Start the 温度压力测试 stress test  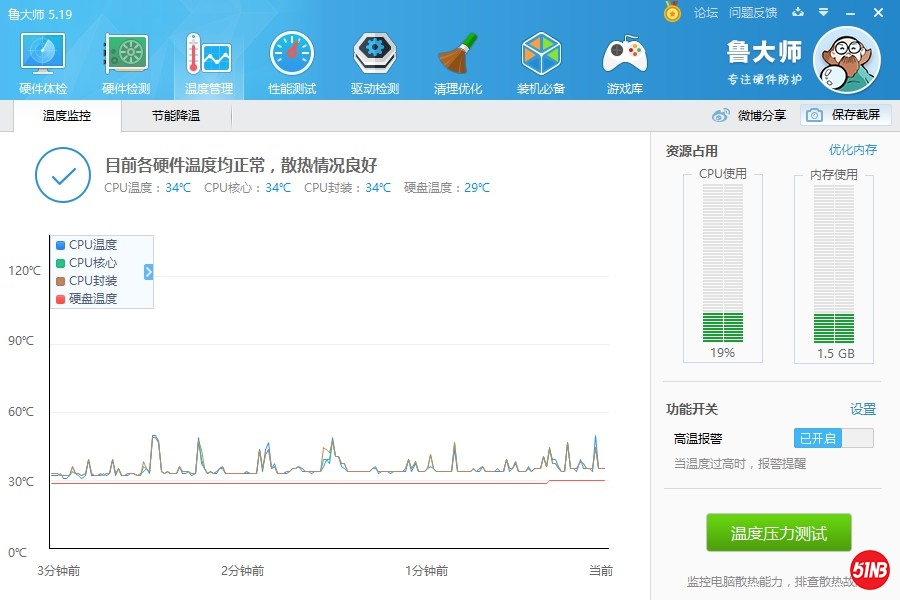coord(778,533)
